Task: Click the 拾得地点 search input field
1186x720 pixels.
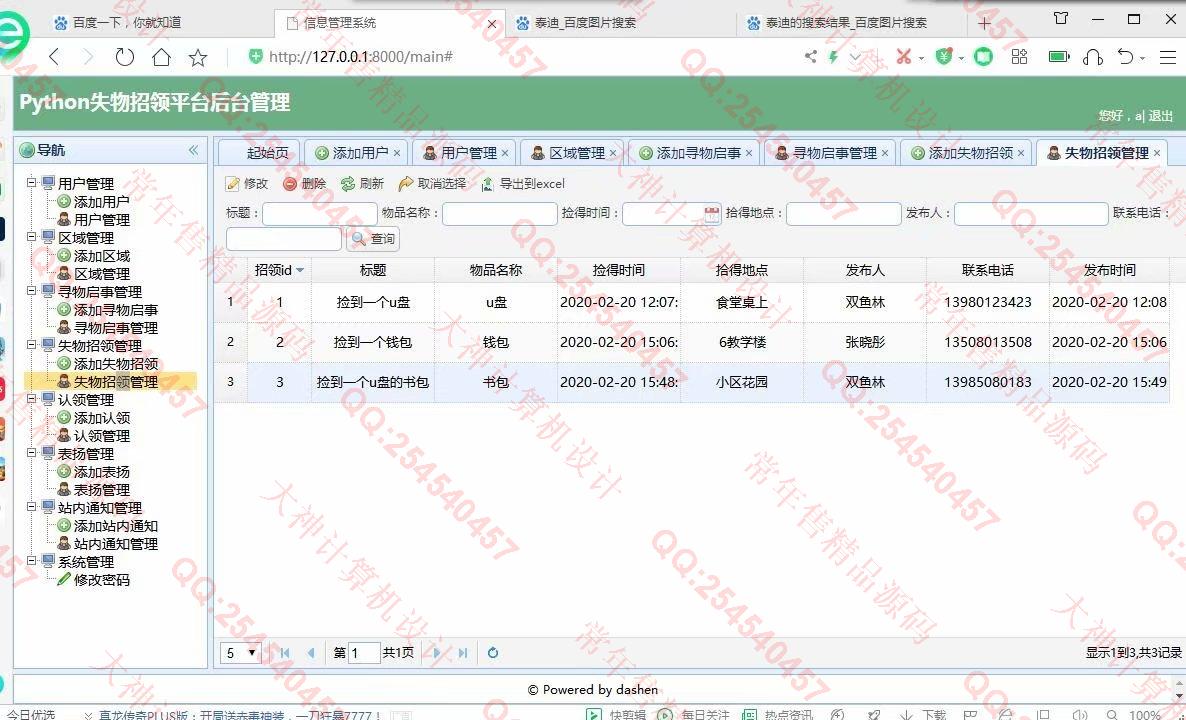Action: pyautogui.click(x=843, y=214)
